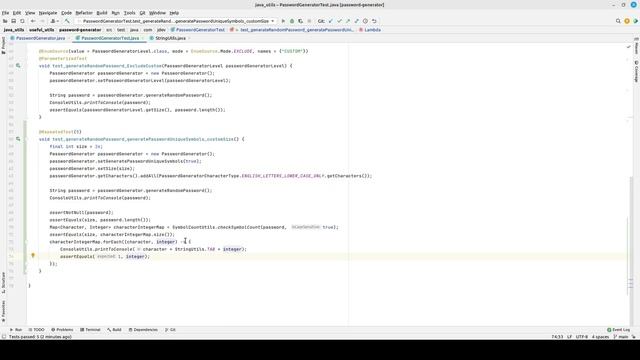This screenshot has height=360, width=640.
Task: Open the Window menu
Action: tap(157, 13)
